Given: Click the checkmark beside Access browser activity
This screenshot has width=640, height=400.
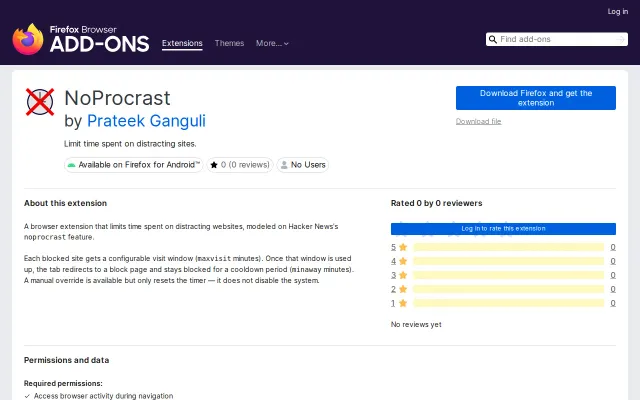Looking at the screenshot, I should coord(27,396).
